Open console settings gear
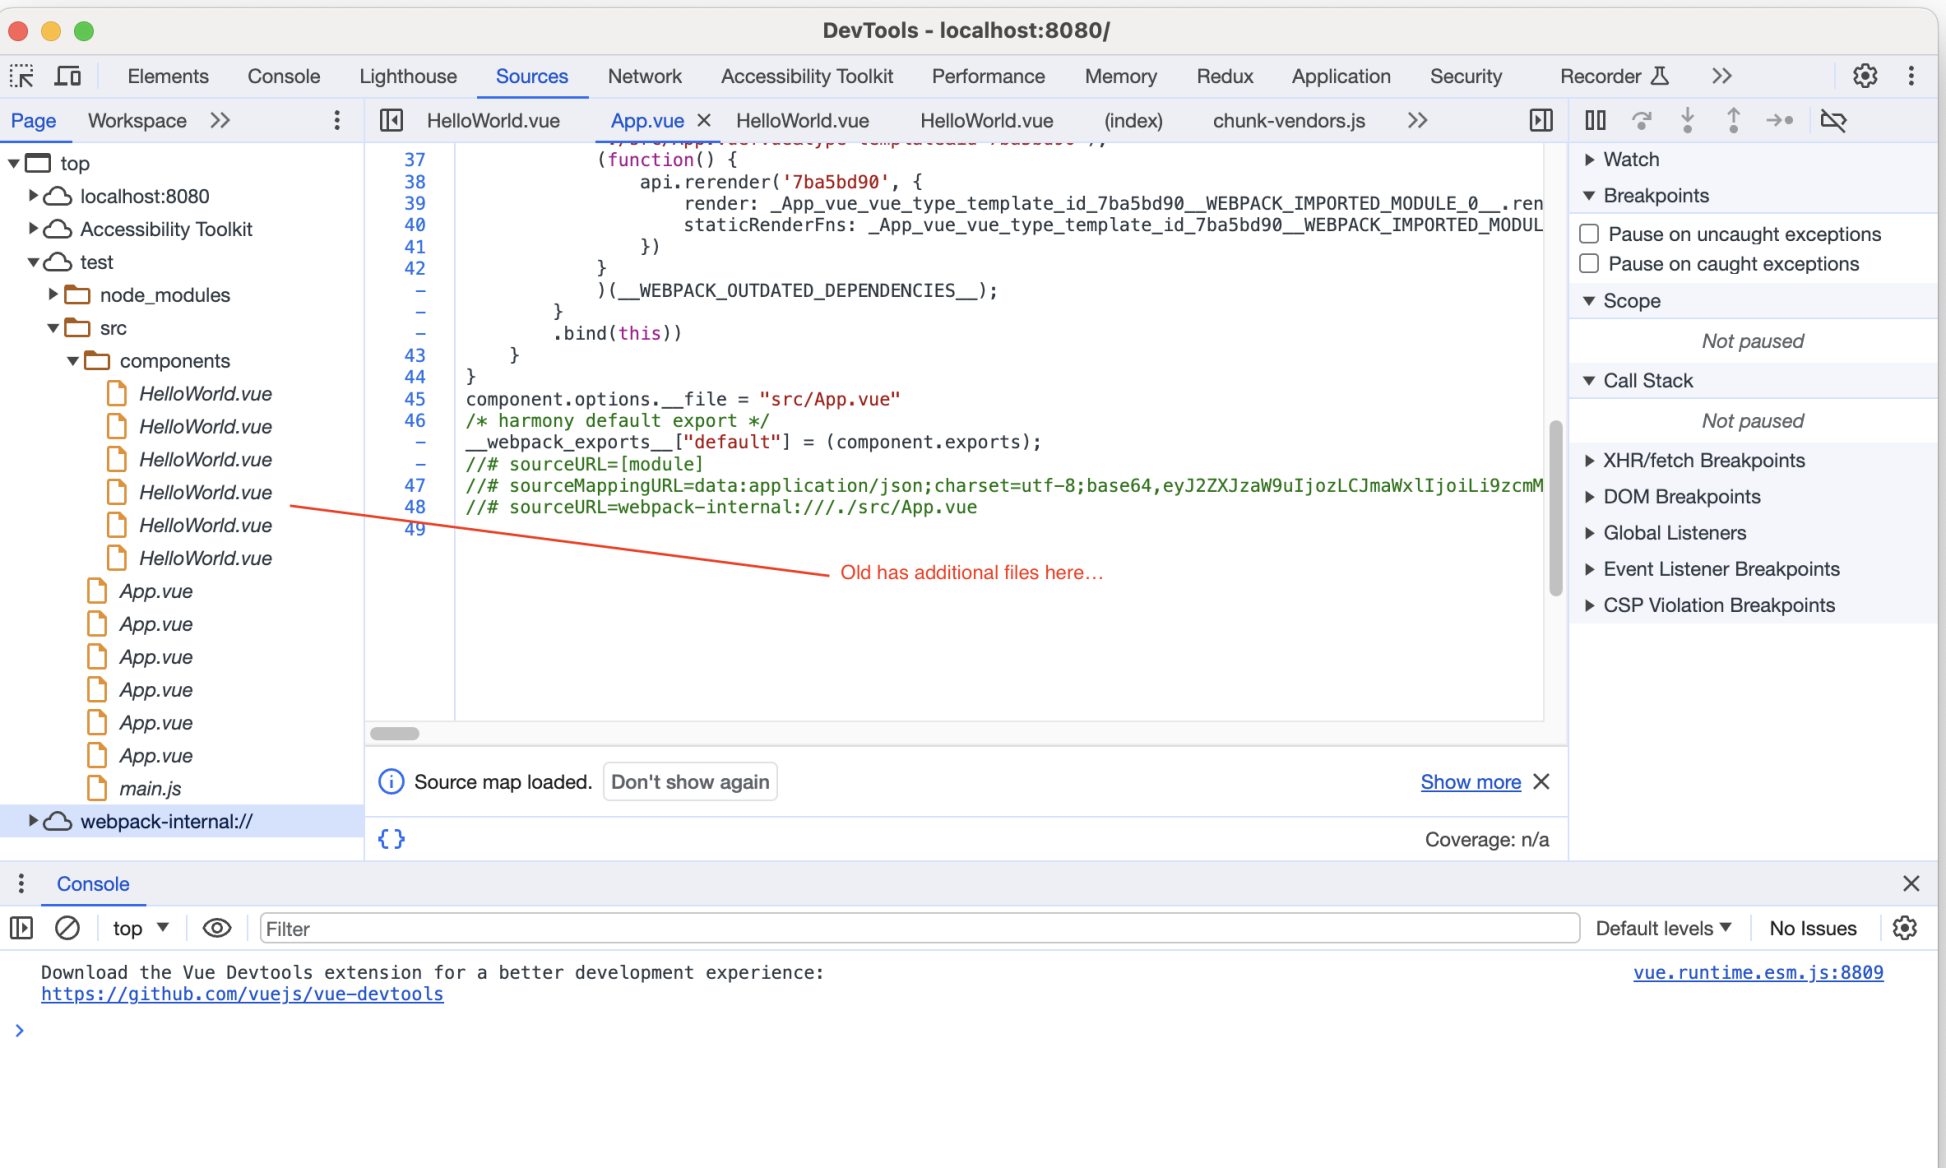 (x=1905, y=928)
